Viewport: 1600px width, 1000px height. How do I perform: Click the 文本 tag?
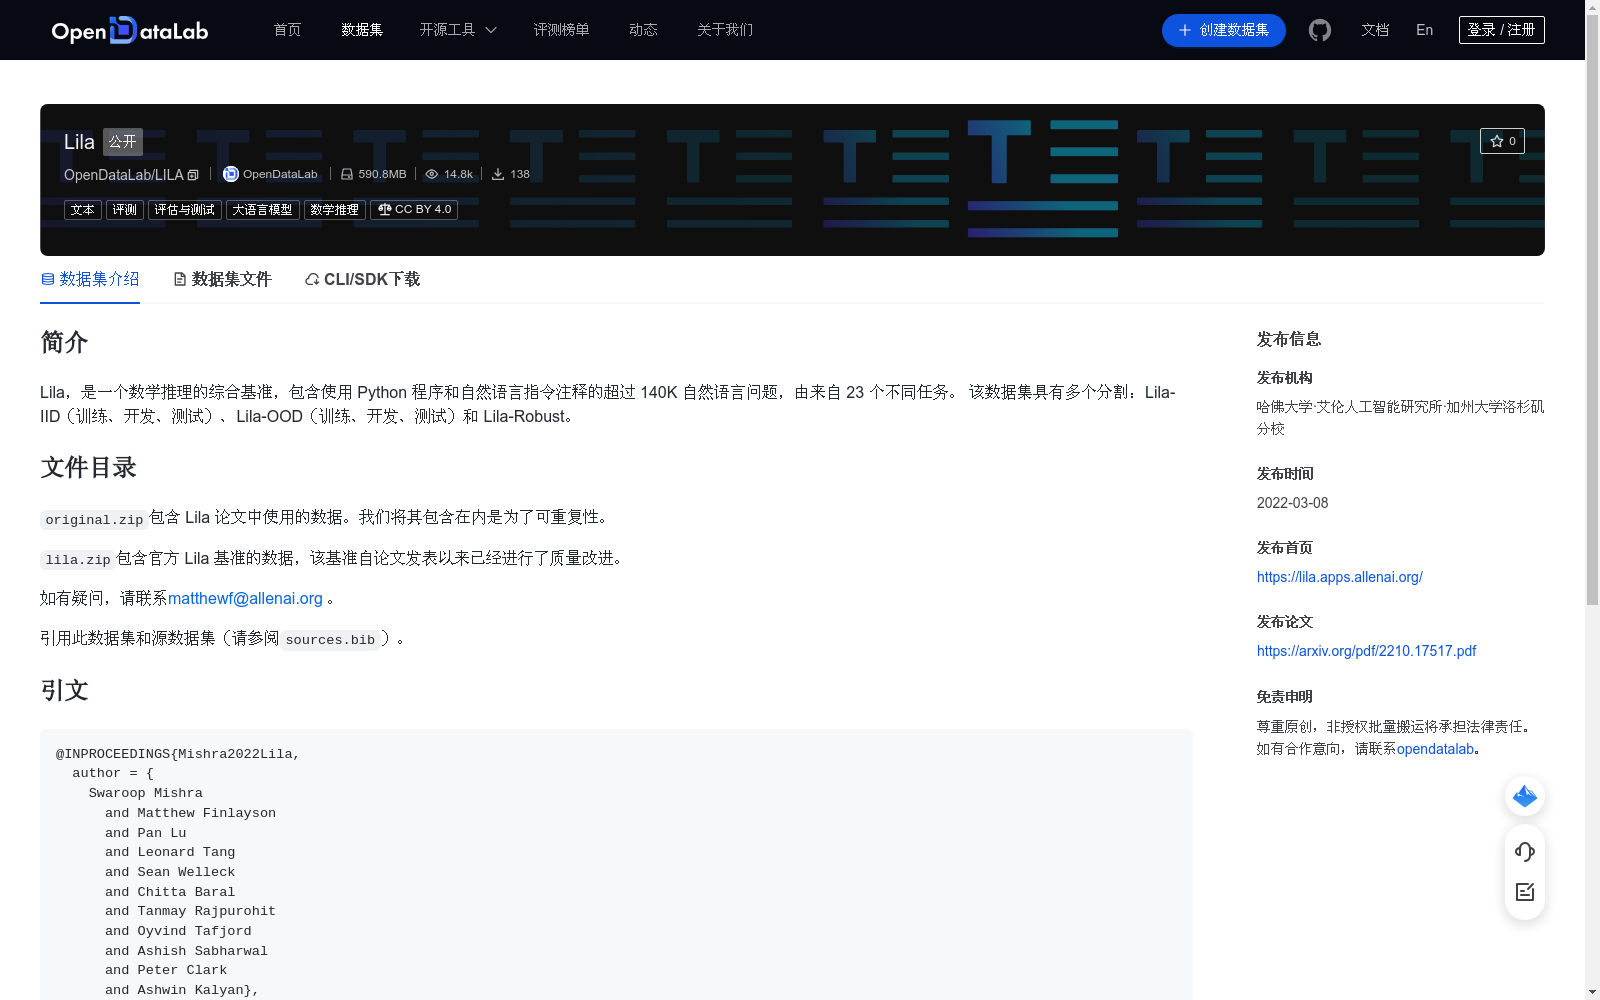tap(83, 210)
